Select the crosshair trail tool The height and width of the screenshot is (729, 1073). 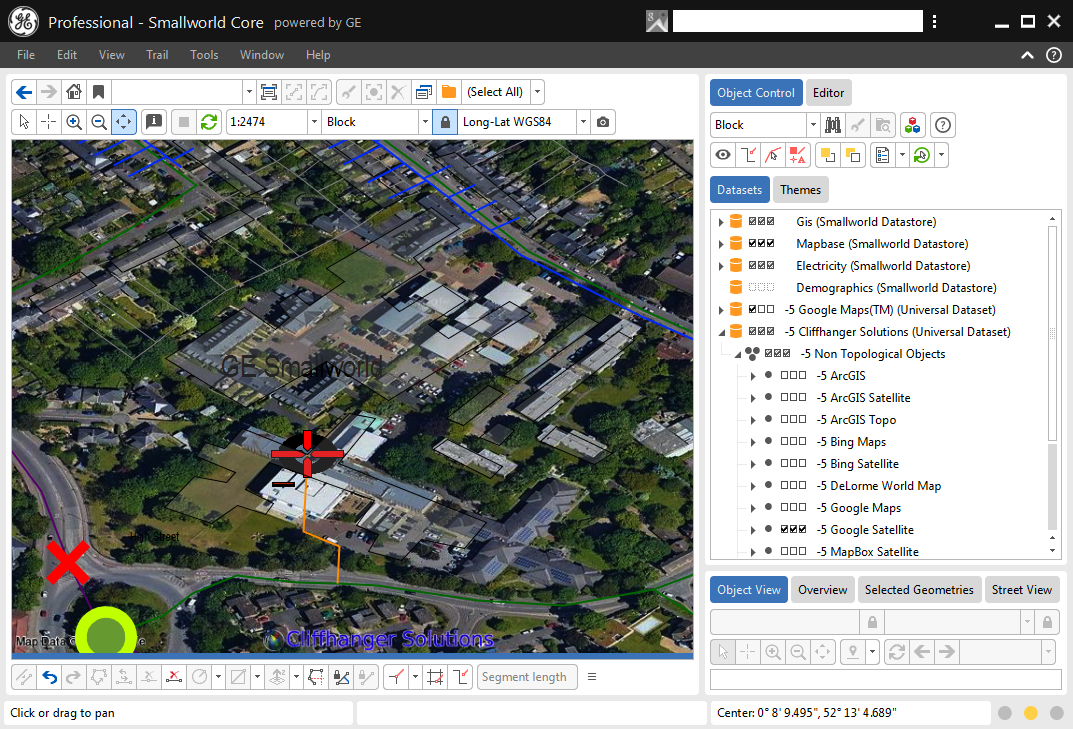coord(49,122)
